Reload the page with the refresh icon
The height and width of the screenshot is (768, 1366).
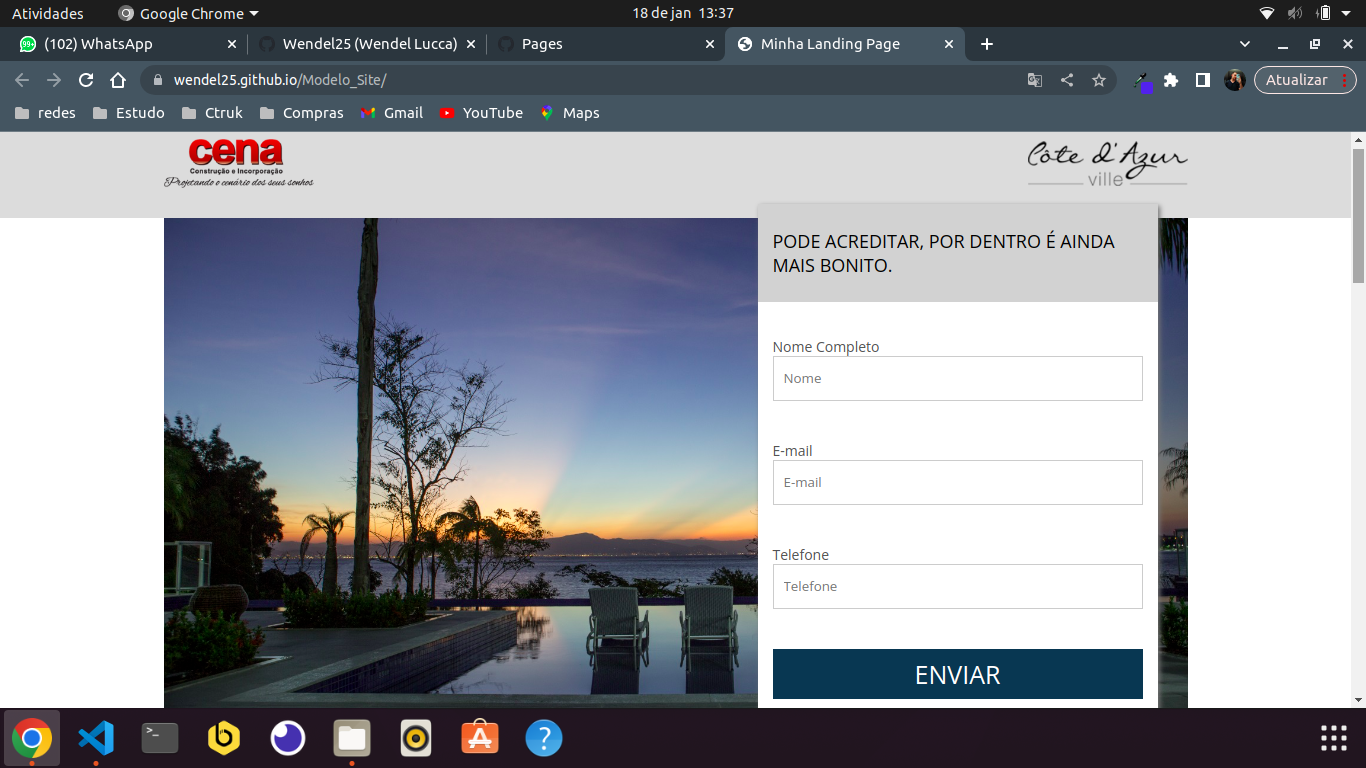point(85,79)
